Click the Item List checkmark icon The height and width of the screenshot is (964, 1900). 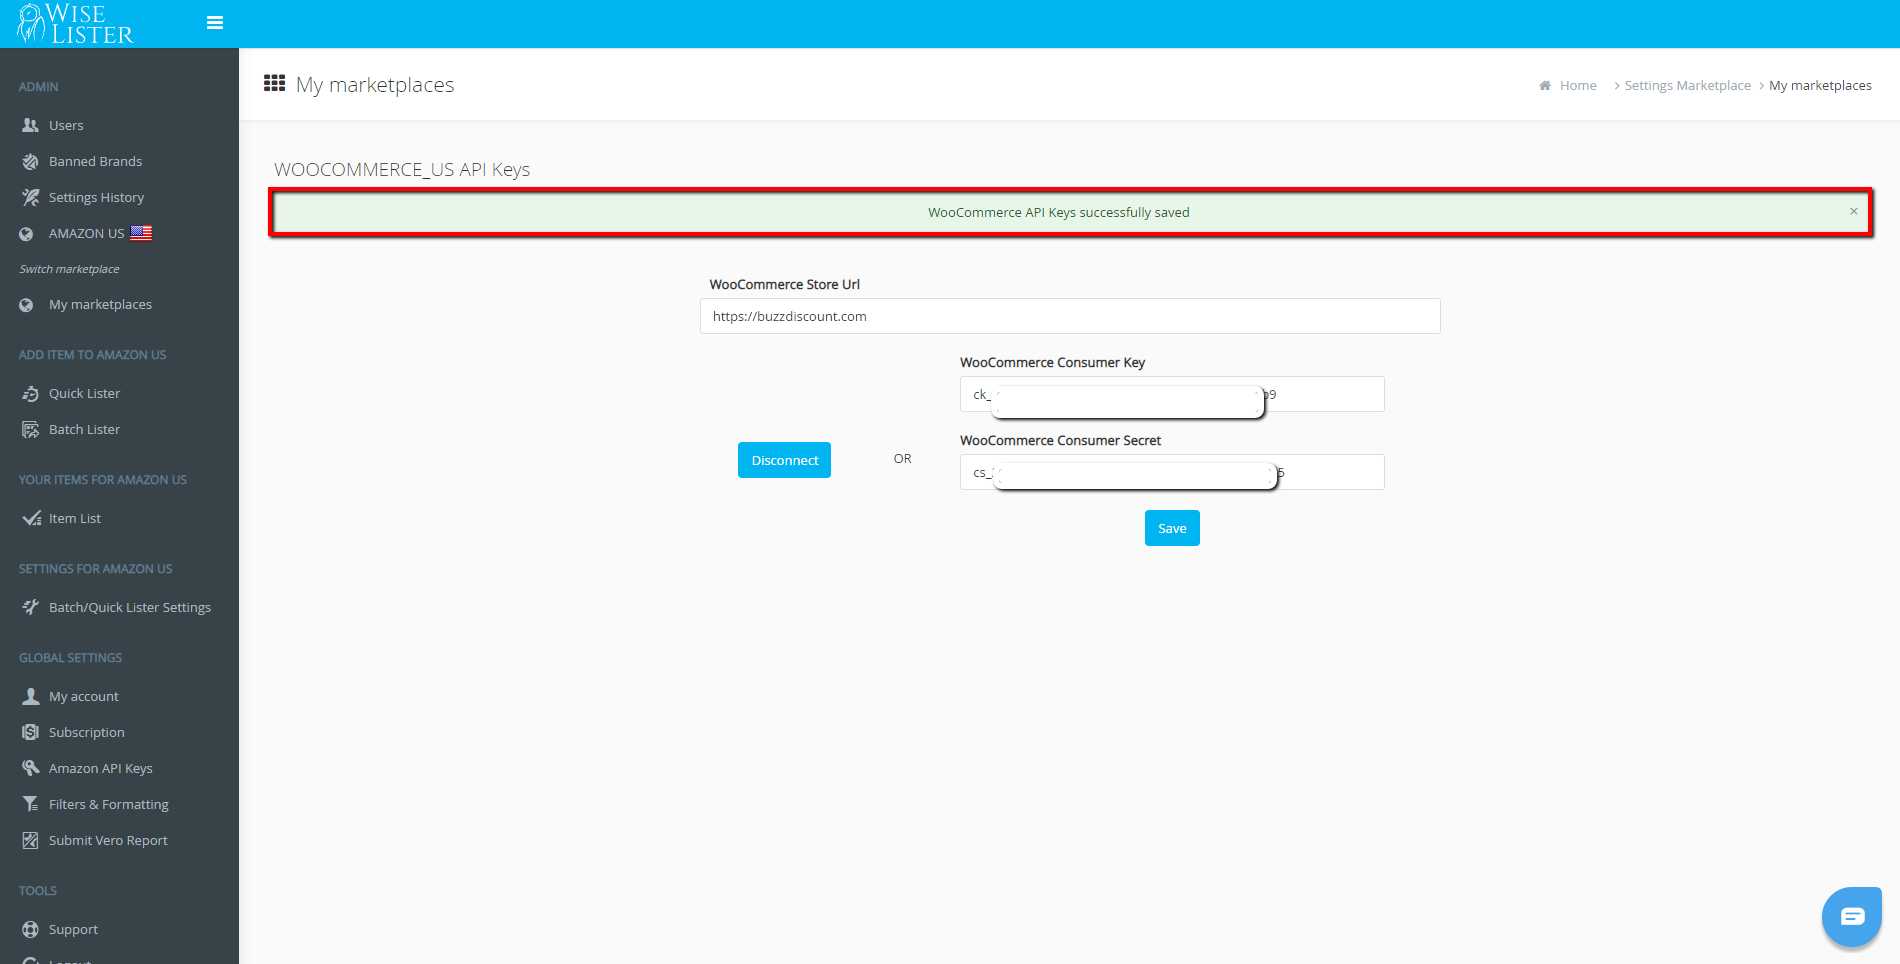click(x=31, y=518)
